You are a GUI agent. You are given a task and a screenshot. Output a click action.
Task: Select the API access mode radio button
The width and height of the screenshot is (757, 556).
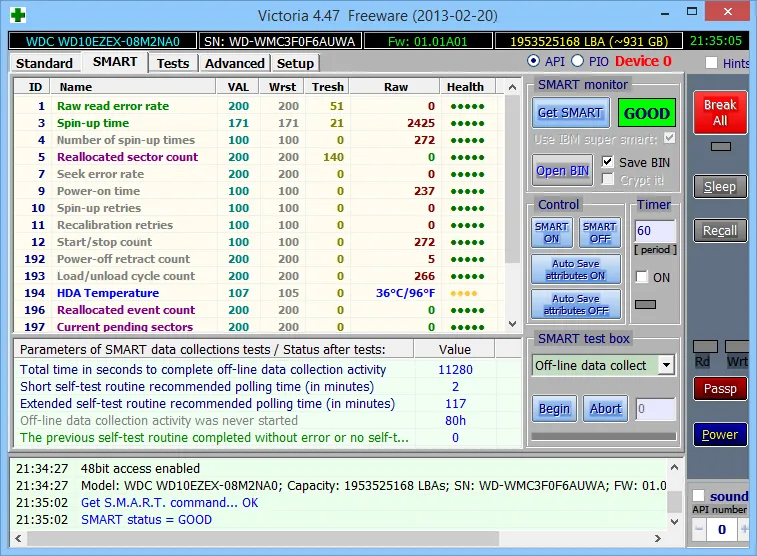pyautogui.click(x=533, y=61)
